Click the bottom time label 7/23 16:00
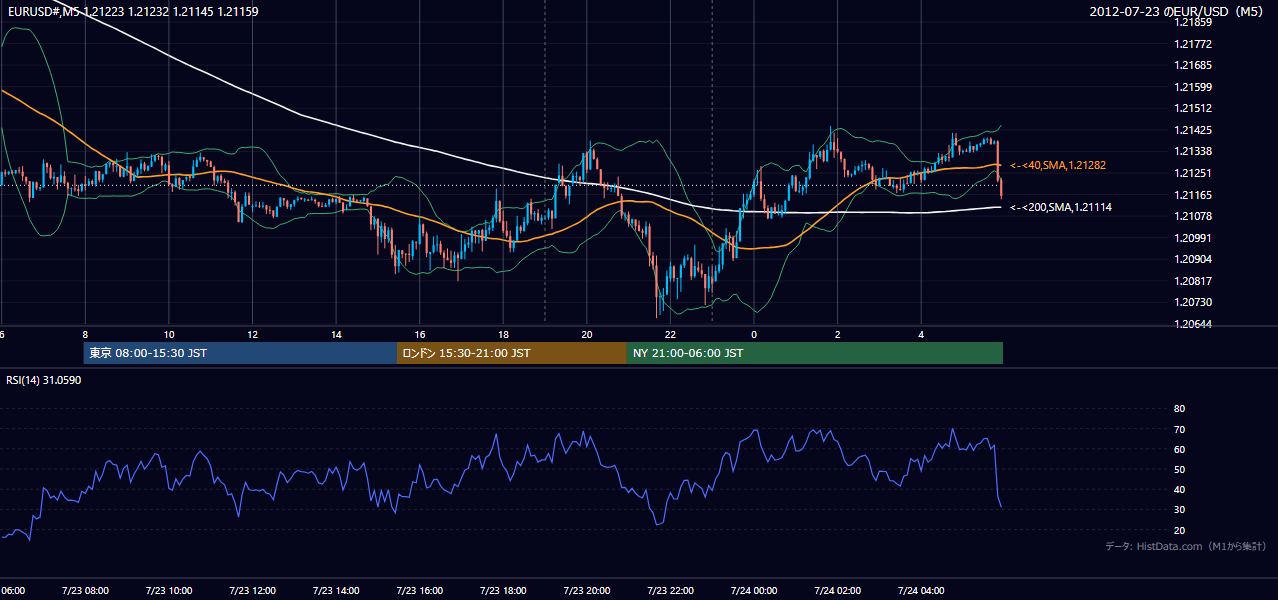 [x=419, y=591]
